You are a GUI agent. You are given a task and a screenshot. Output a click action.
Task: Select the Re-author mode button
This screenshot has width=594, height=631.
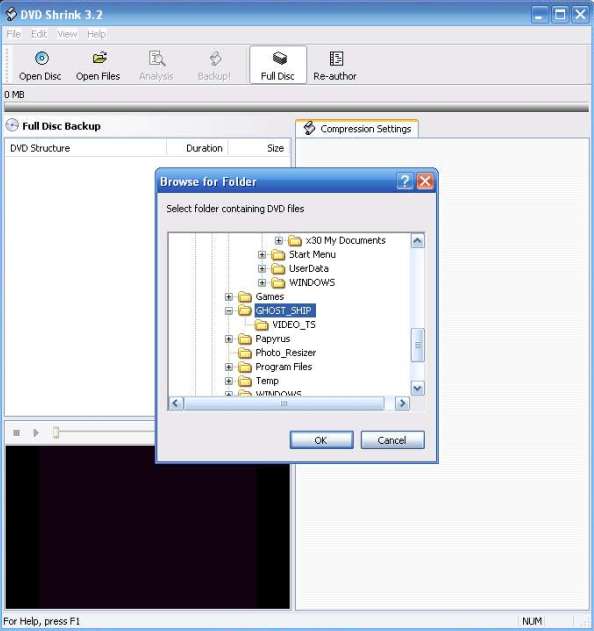pyautogui.click(x=335, y=65)
